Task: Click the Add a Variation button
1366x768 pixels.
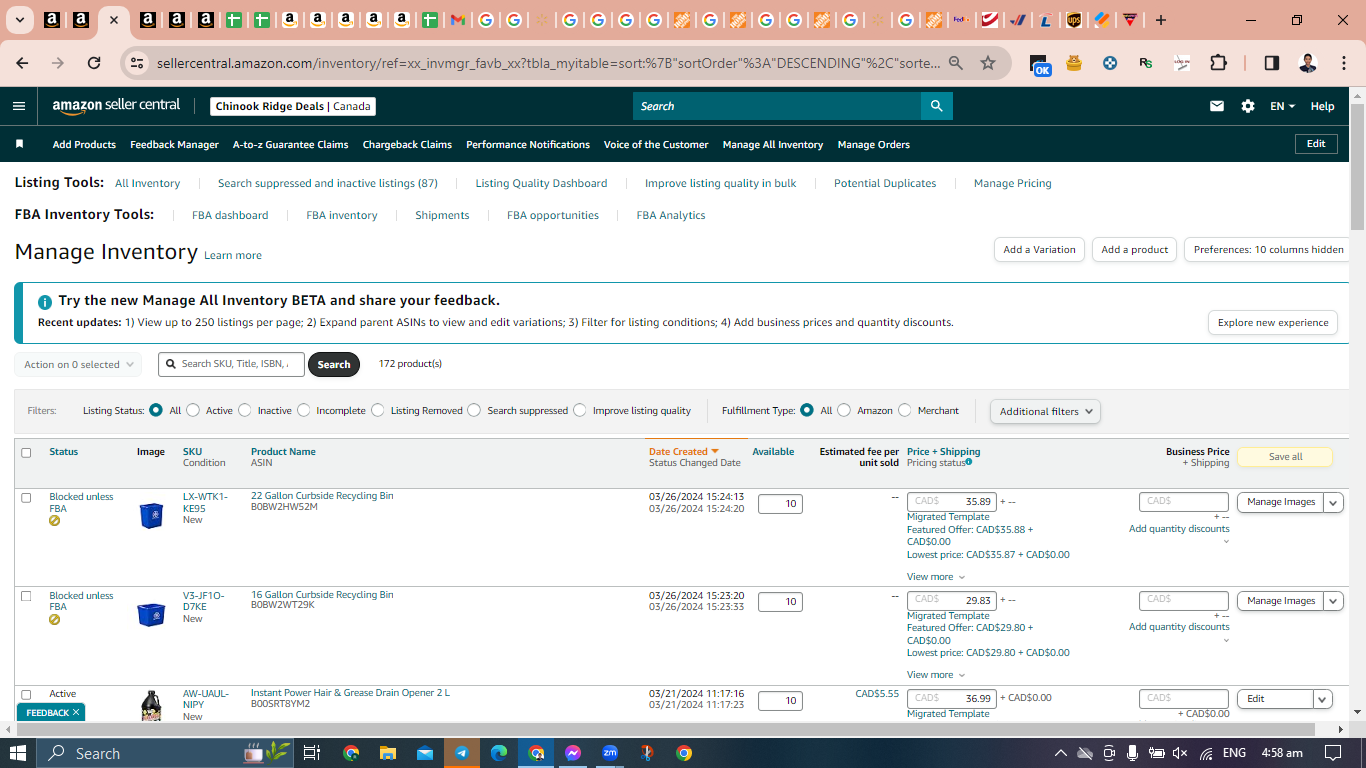Action: (1040, 250)
